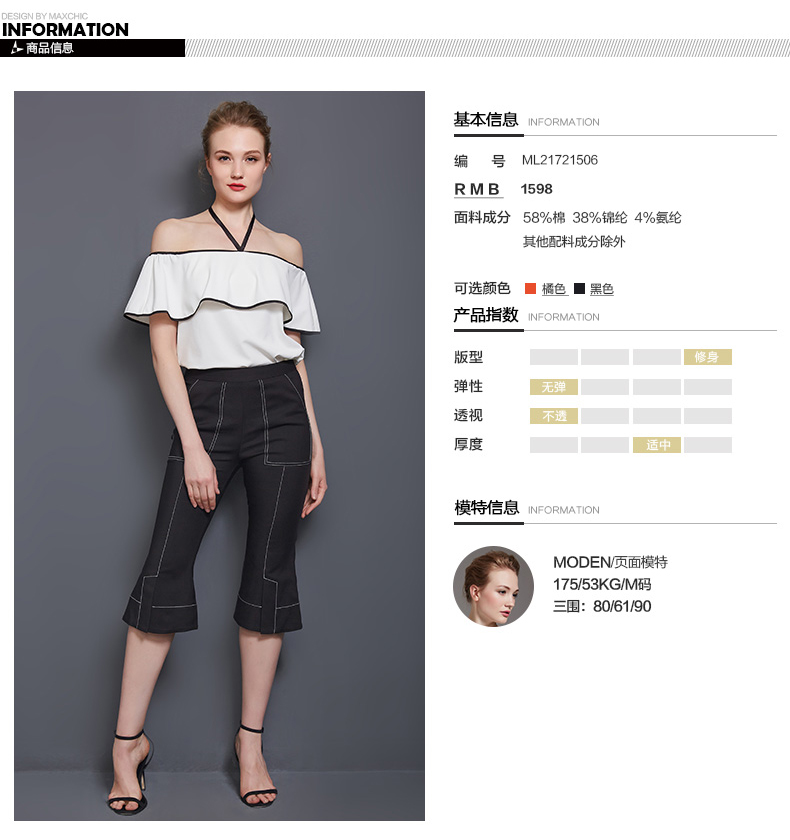Open the main model product photo
The width and height of the screenshot is (790, 840).
pos(220,455)
